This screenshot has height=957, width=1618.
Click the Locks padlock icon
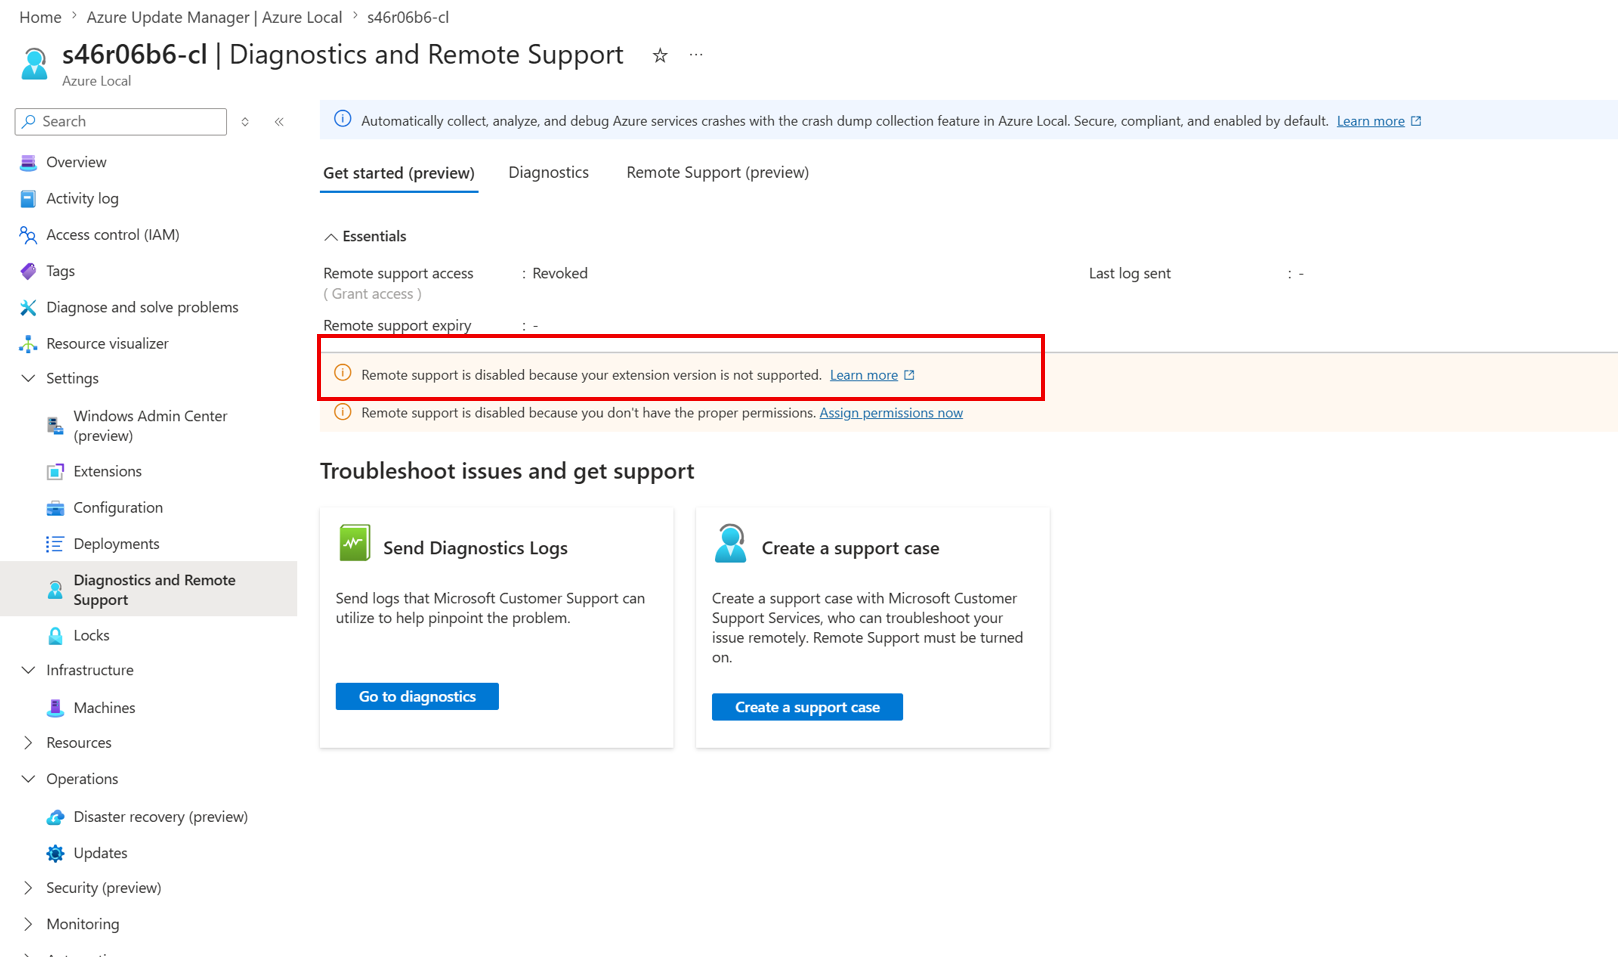(x=55, y=636)
